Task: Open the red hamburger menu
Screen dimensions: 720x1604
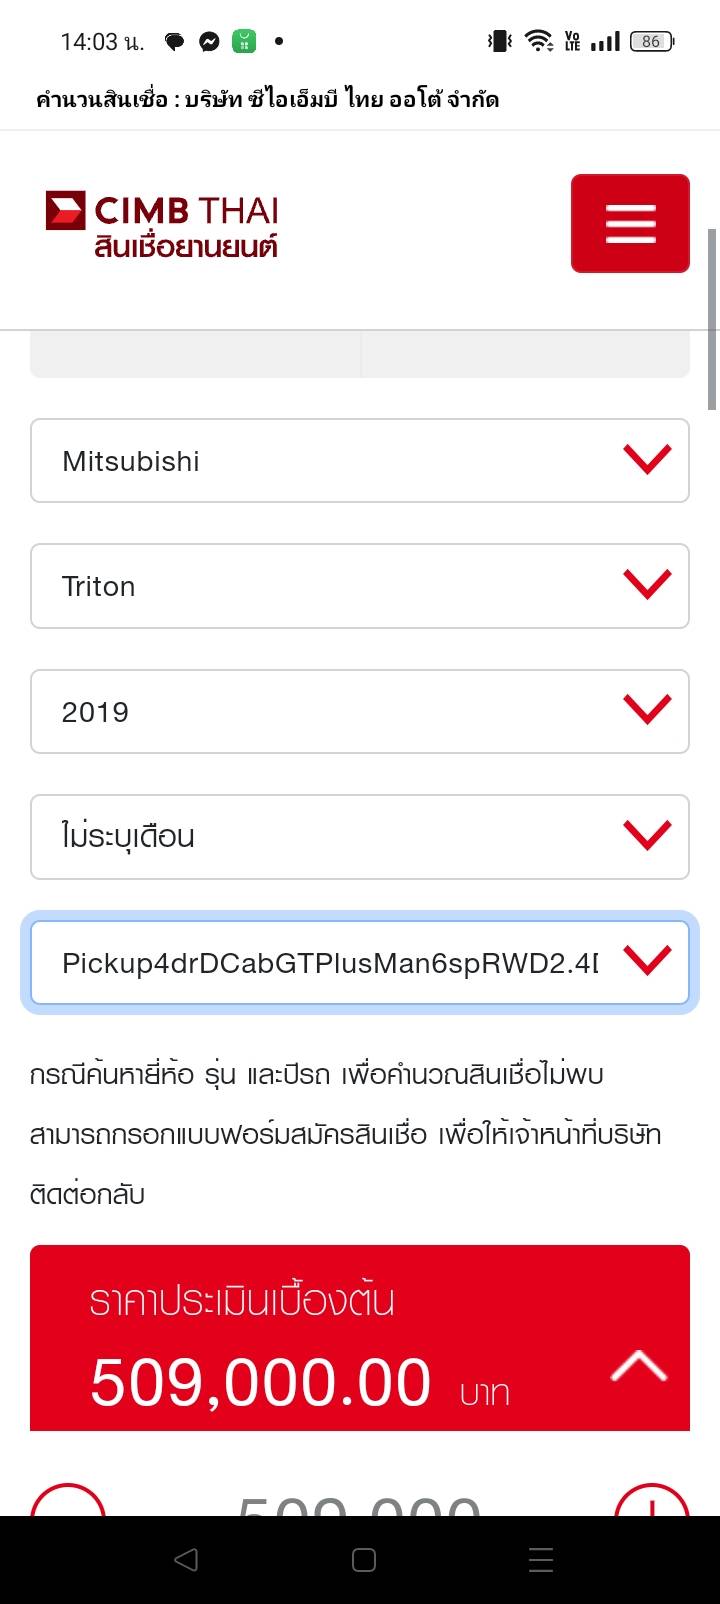Action: [x=630, y=223]
